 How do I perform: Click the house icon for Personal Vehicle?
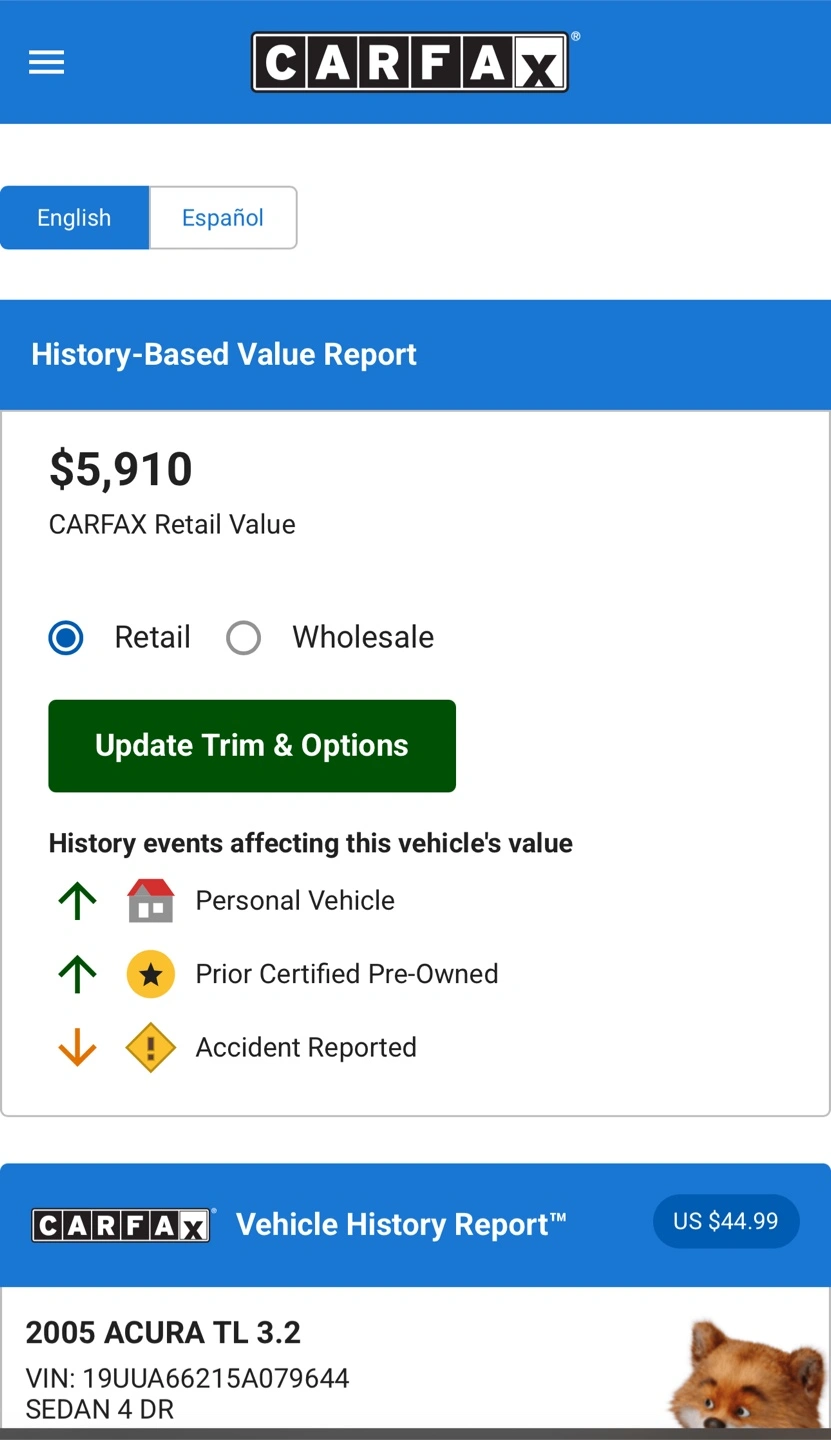(151, 901)
